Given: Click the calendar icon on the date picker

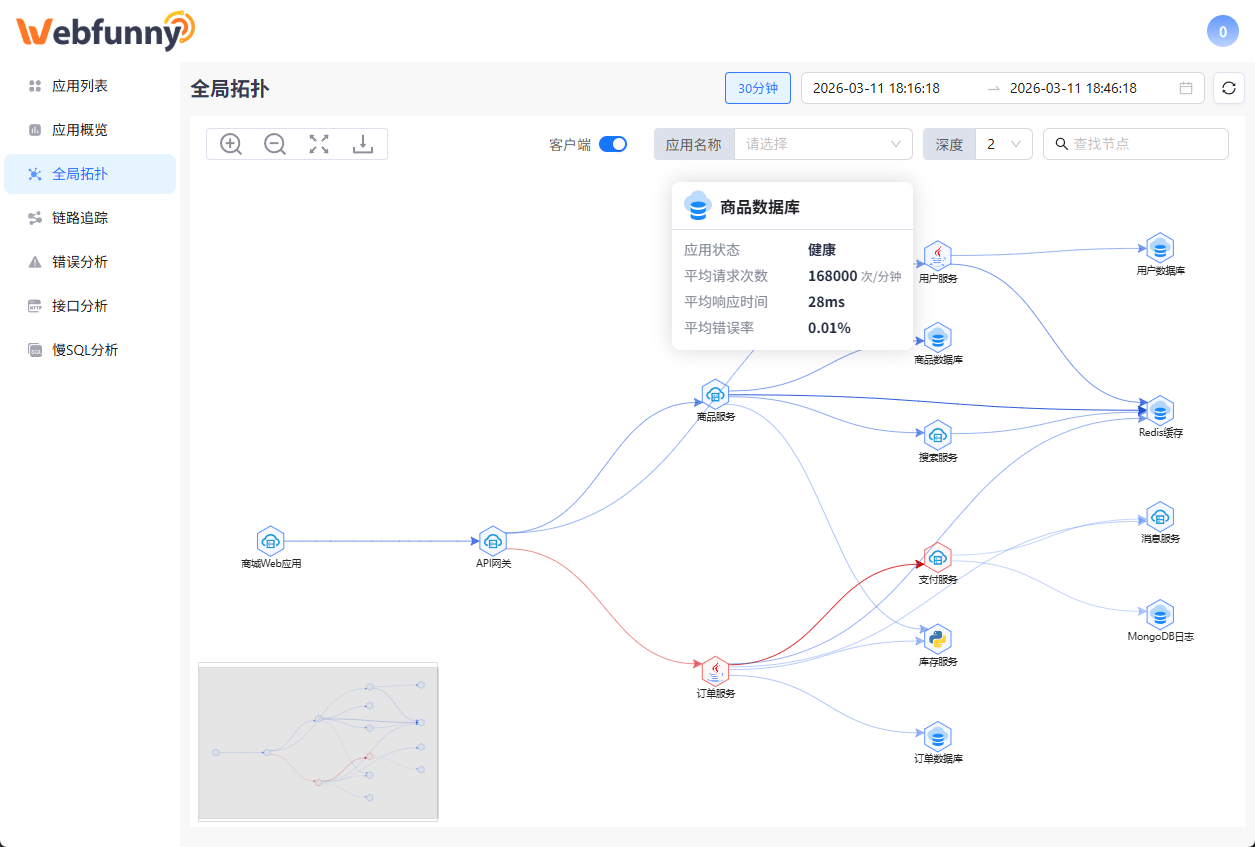Looking at the screenshot, I should pos(1186,88).
